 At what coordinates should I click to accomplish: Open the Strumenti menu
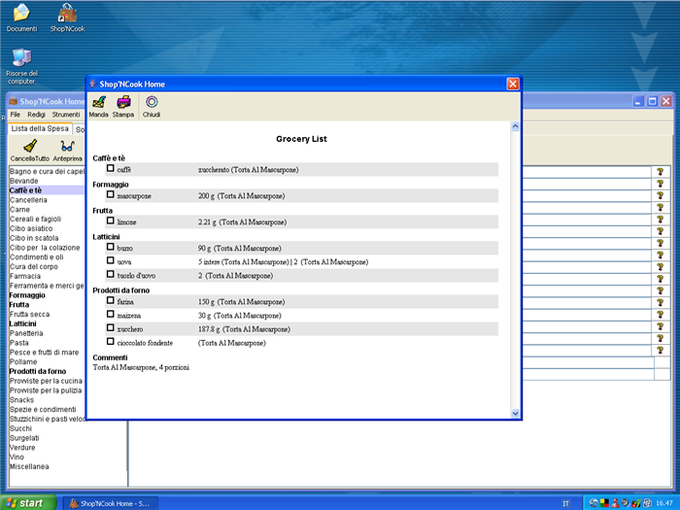coord(66,114)
